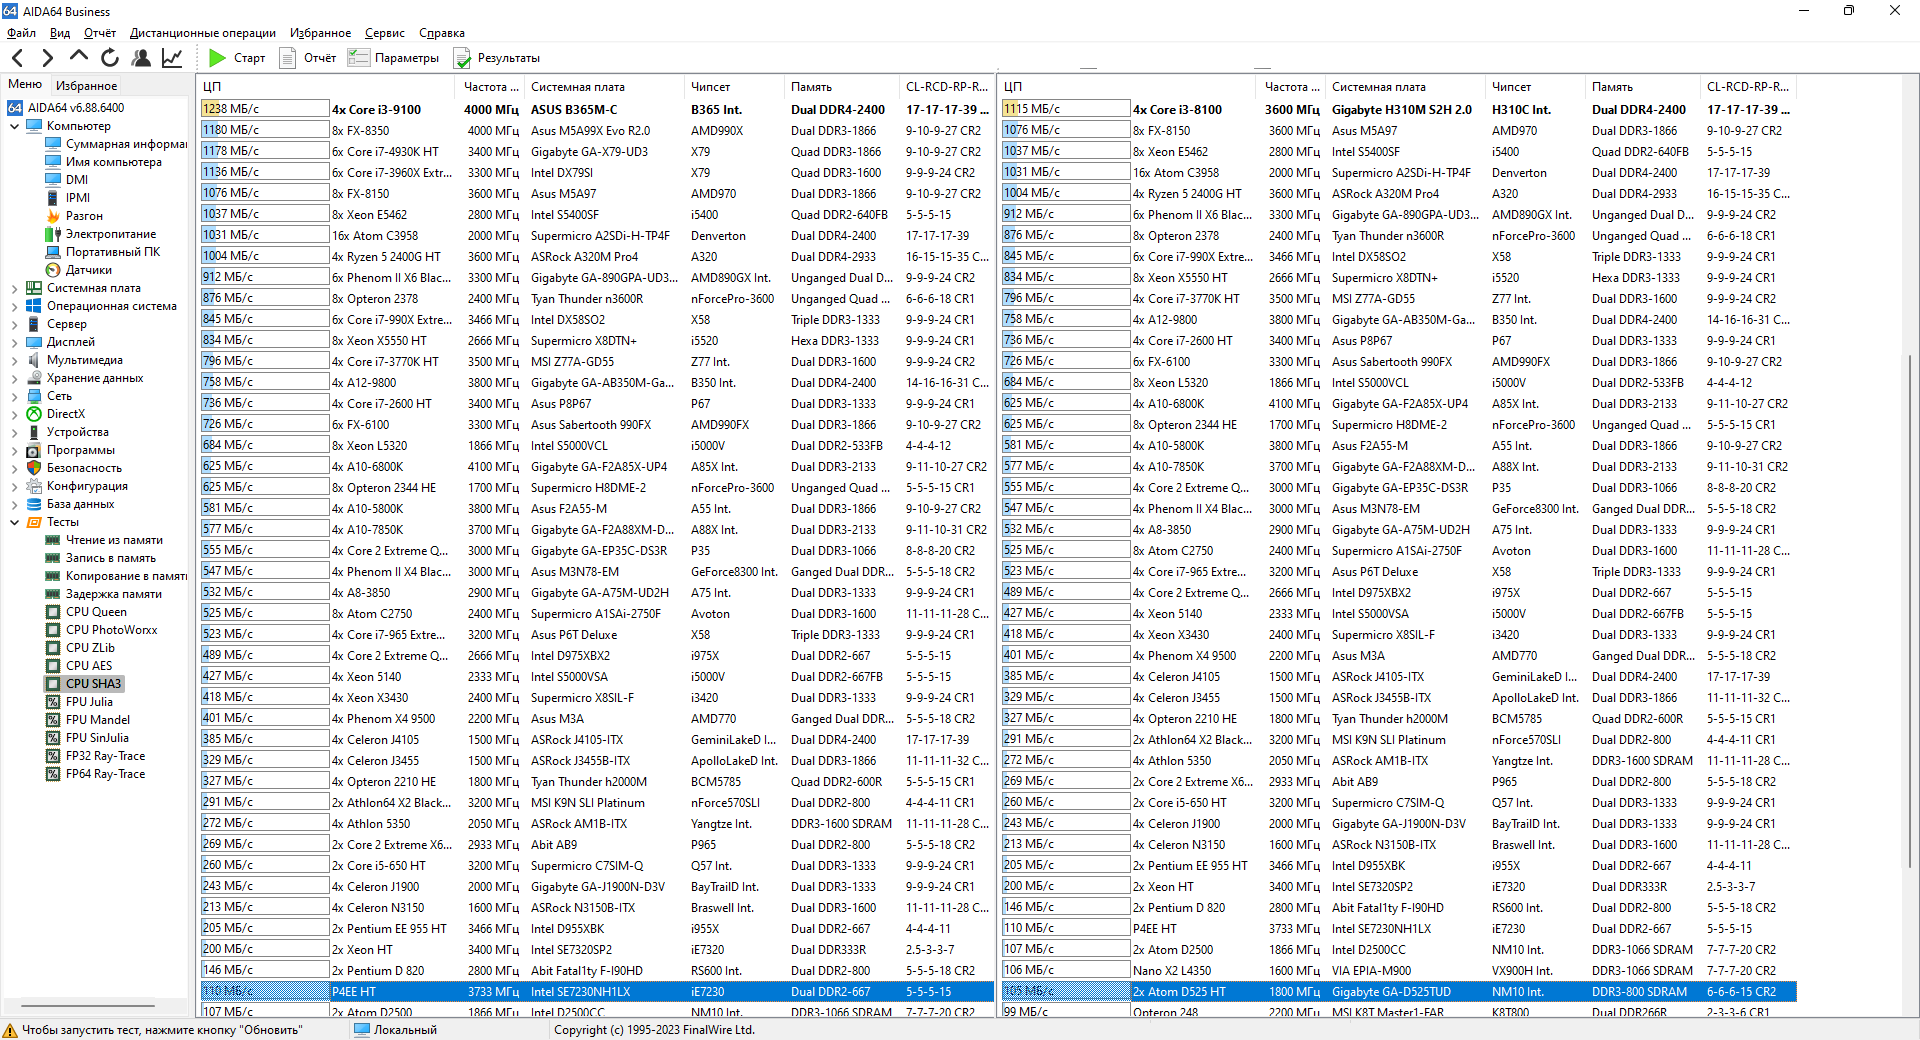Select the CPU Queen benchmark

coord(86,612)
